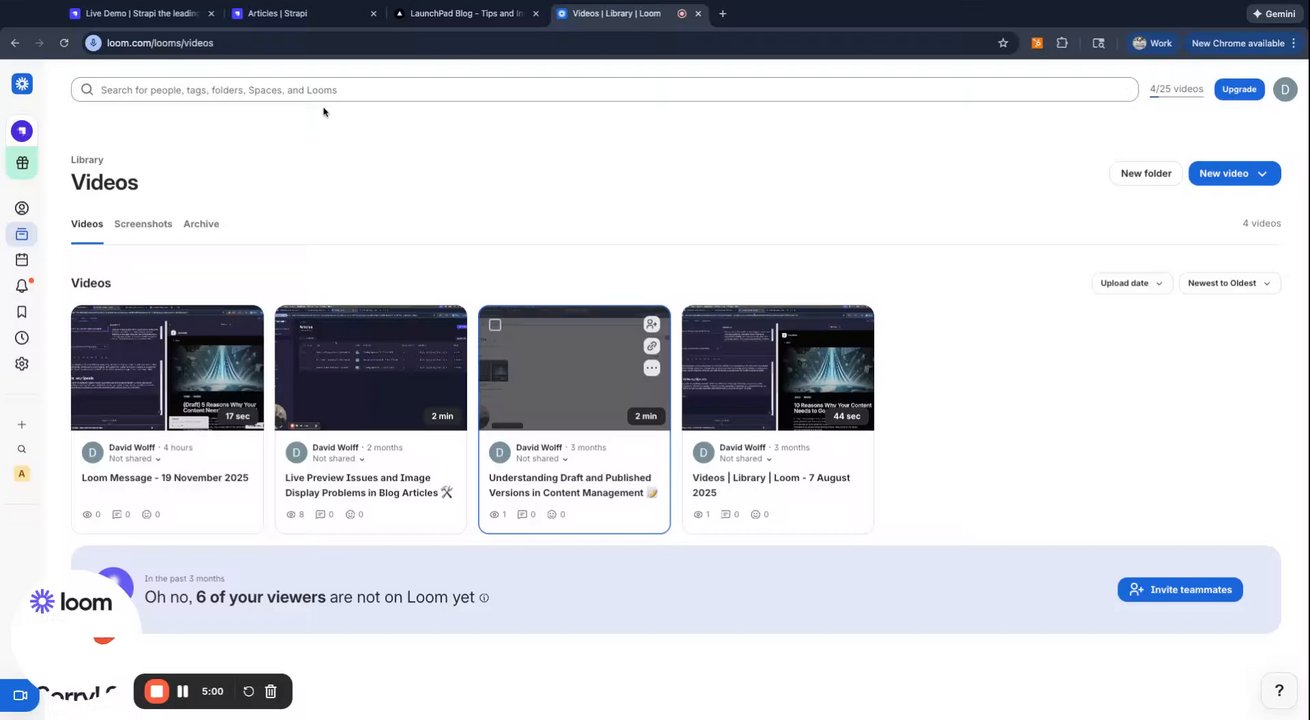The image size is (1310, 720).
Task: Open the Live Preview Issues video thumbnail
Action: [371, 368]
